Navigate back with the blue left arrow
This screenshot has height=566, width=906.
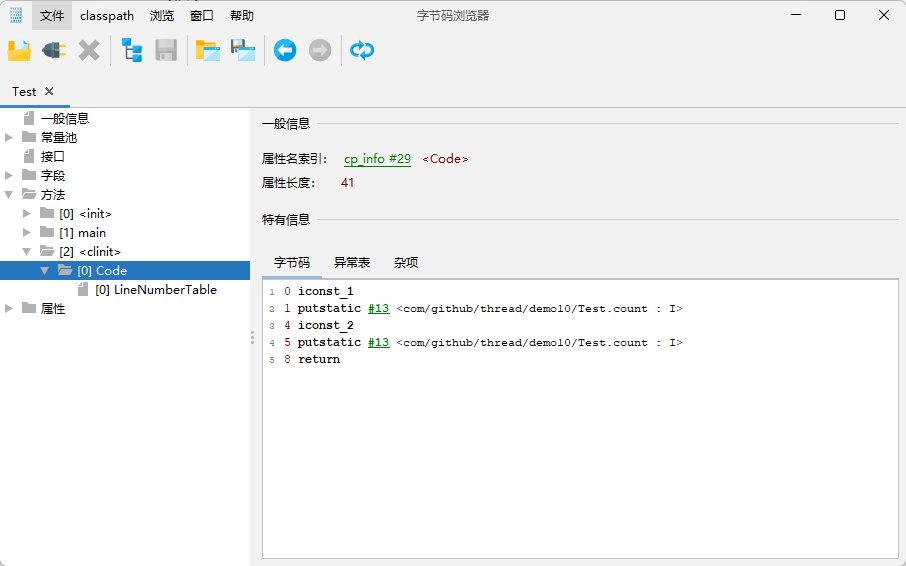tap(285, 50)
